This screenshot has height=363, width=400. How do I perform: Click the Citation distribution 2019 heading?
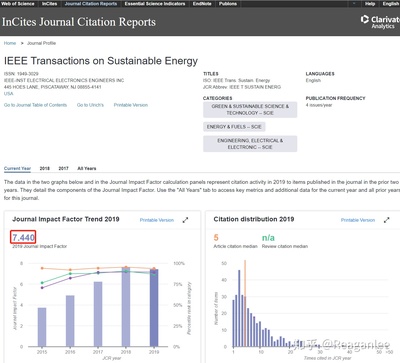click(254, 219)
